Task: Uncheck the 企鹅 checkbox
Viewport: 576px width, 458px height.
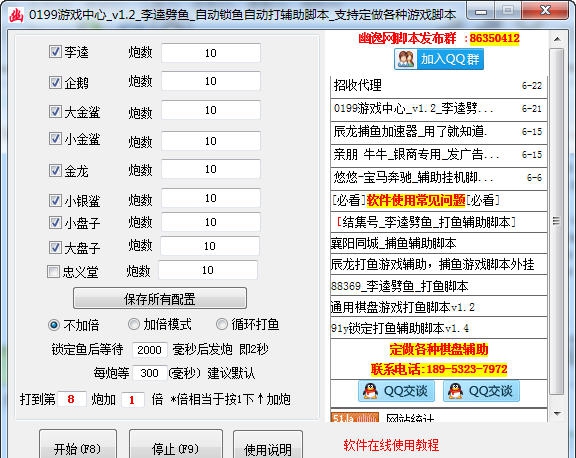Action: [55, 82]
